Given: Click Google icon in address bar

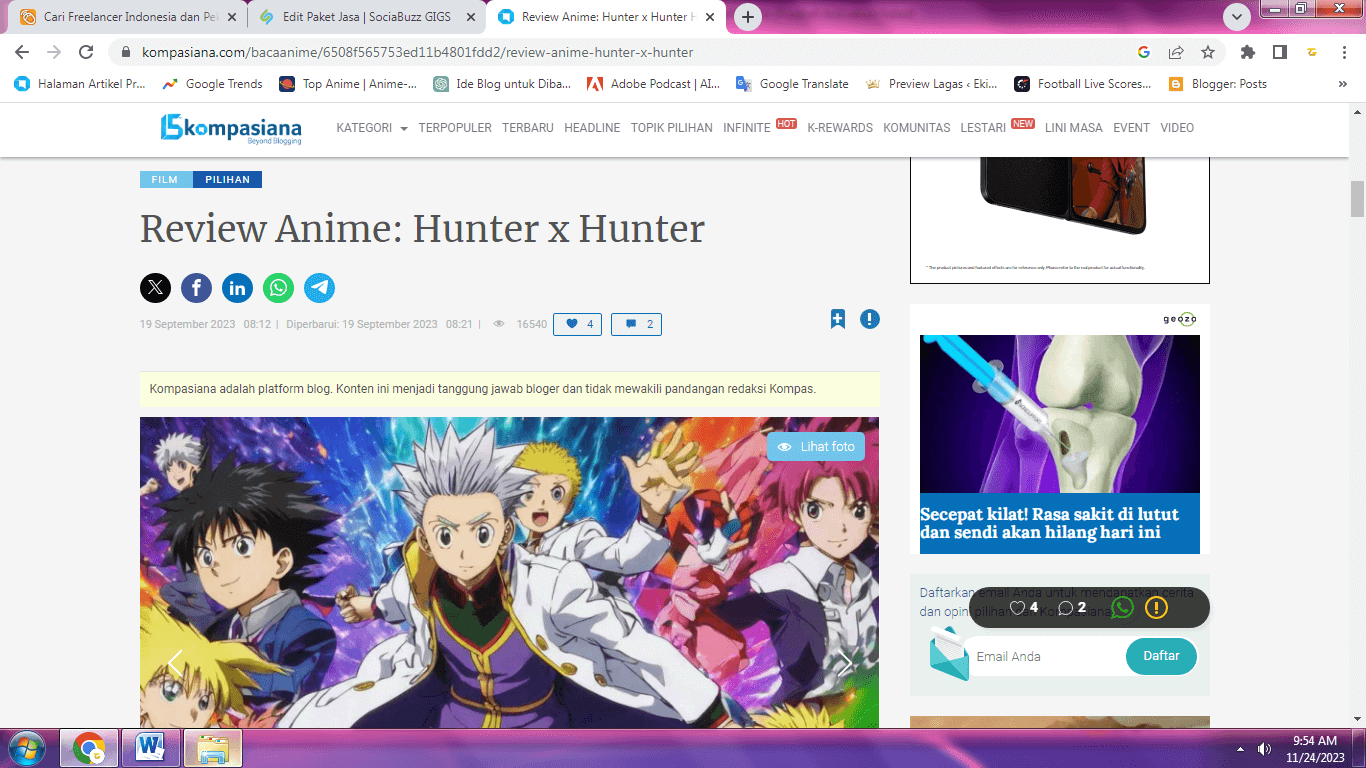Looking at the screenshot, I should pos(1144,52).
